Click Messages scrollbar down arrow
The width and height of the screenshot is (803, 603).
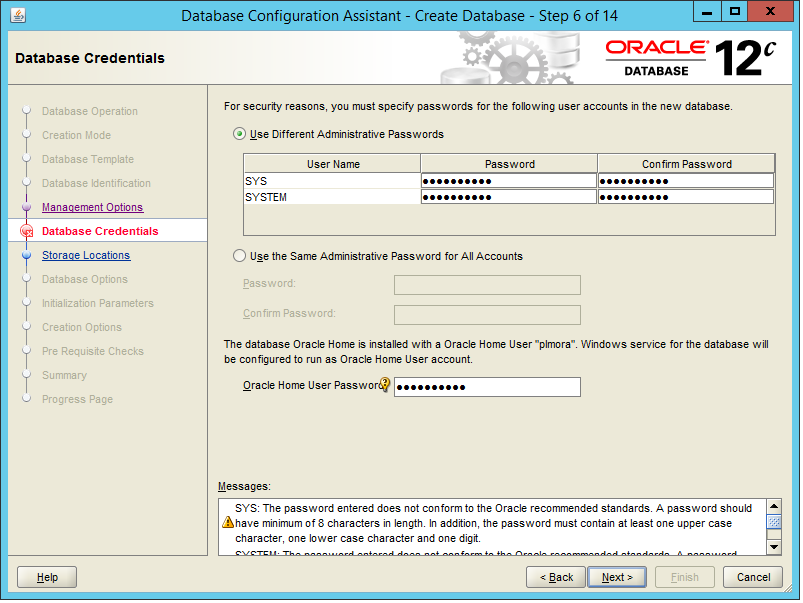(774, 547)
